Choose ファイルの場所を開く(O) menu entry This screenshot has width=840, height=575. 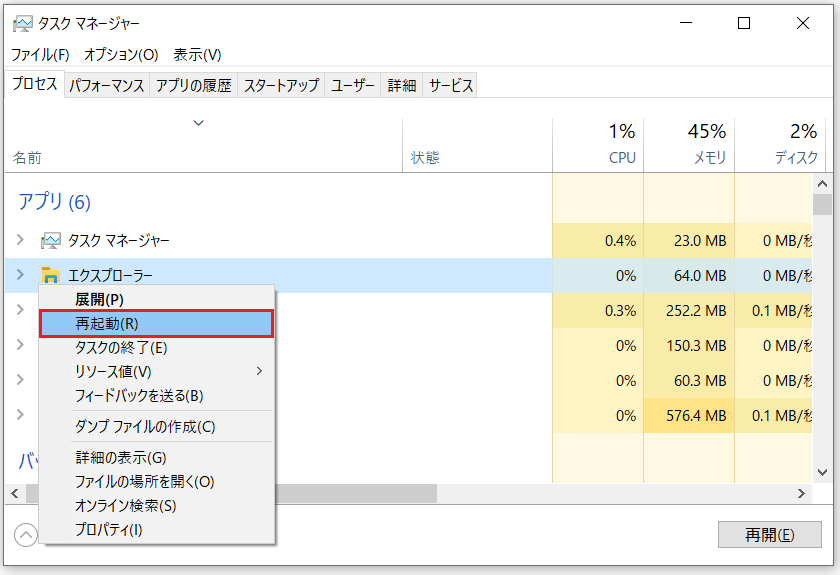pyautogui.click(x=157, y=481)
